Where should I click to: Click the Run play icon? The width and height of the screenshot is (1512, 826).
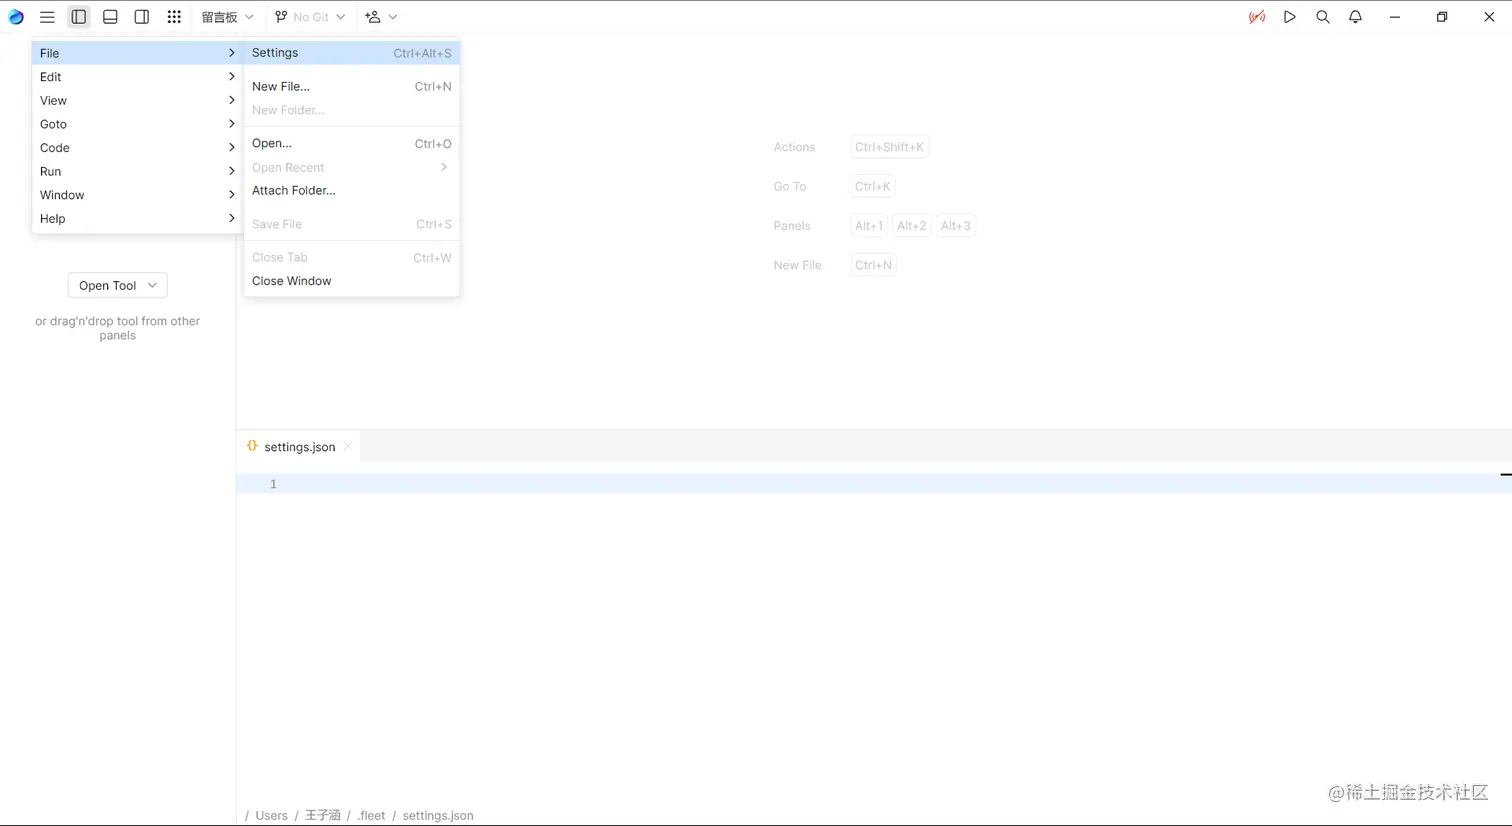(1290, 17)
